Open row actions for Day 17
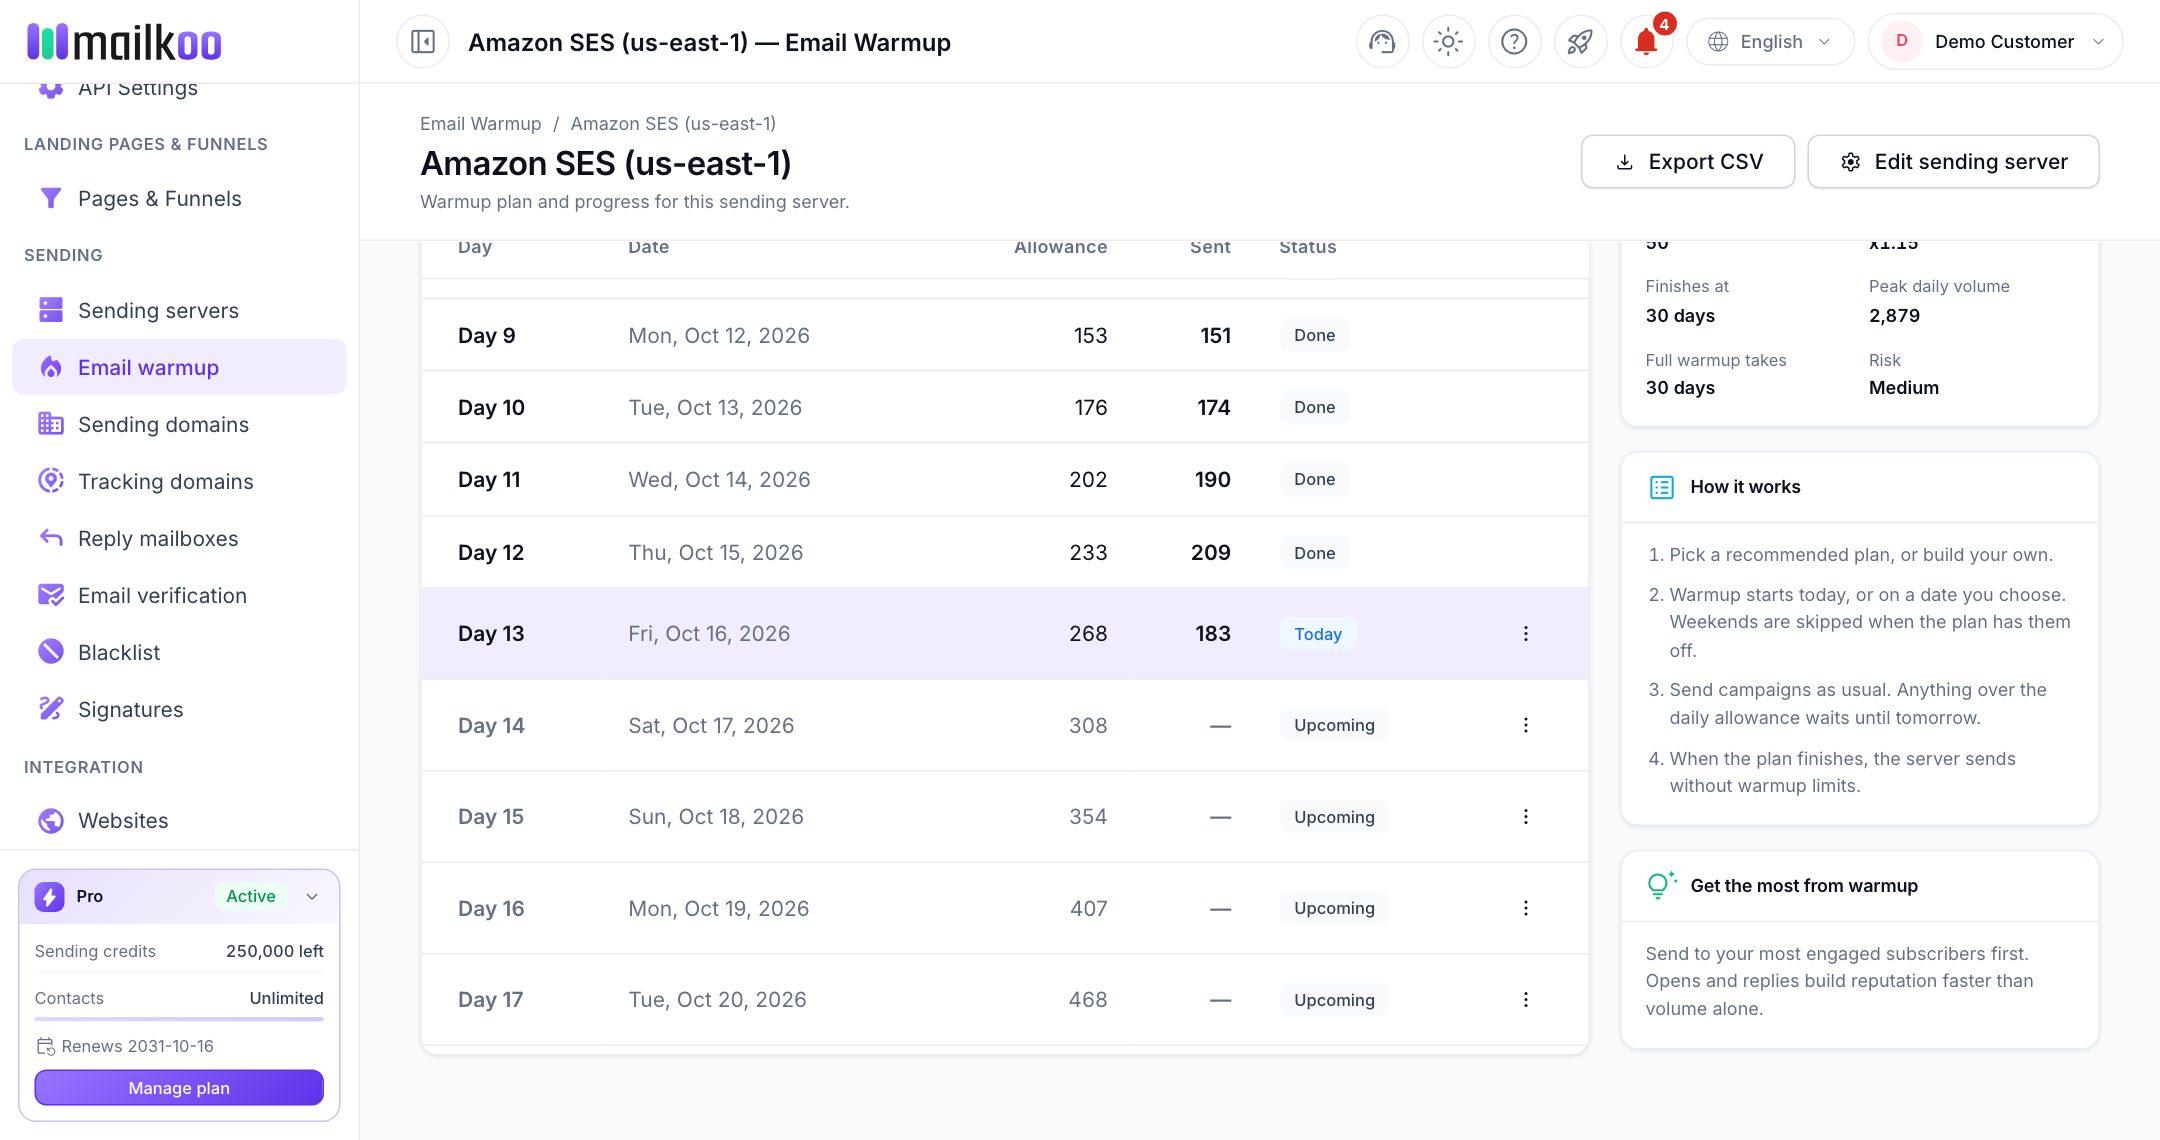The image size is (2160, 1140). (1526, 999)
